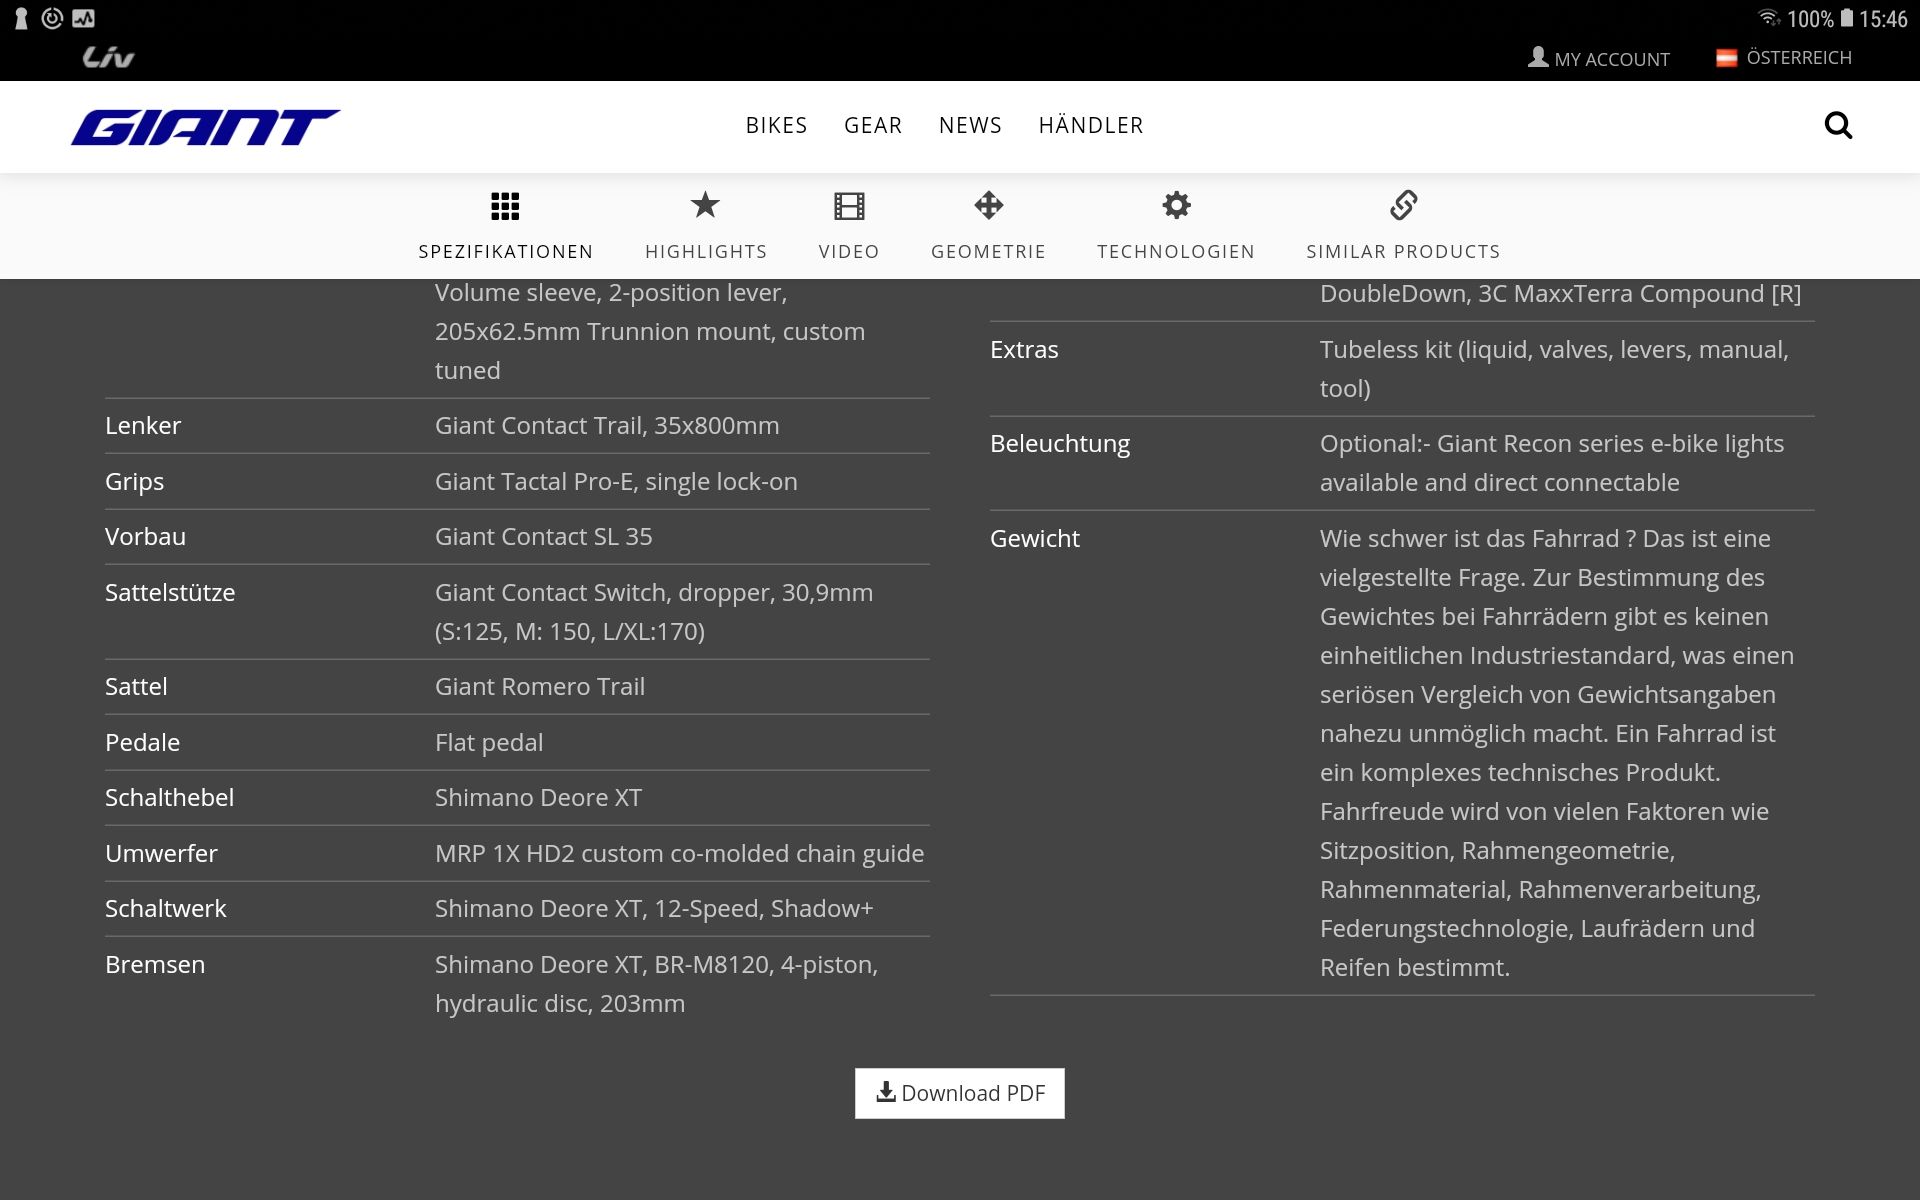The image size is (1920, 1200).
Task: Open BIKES menu
Action: (x=776, y=125)
